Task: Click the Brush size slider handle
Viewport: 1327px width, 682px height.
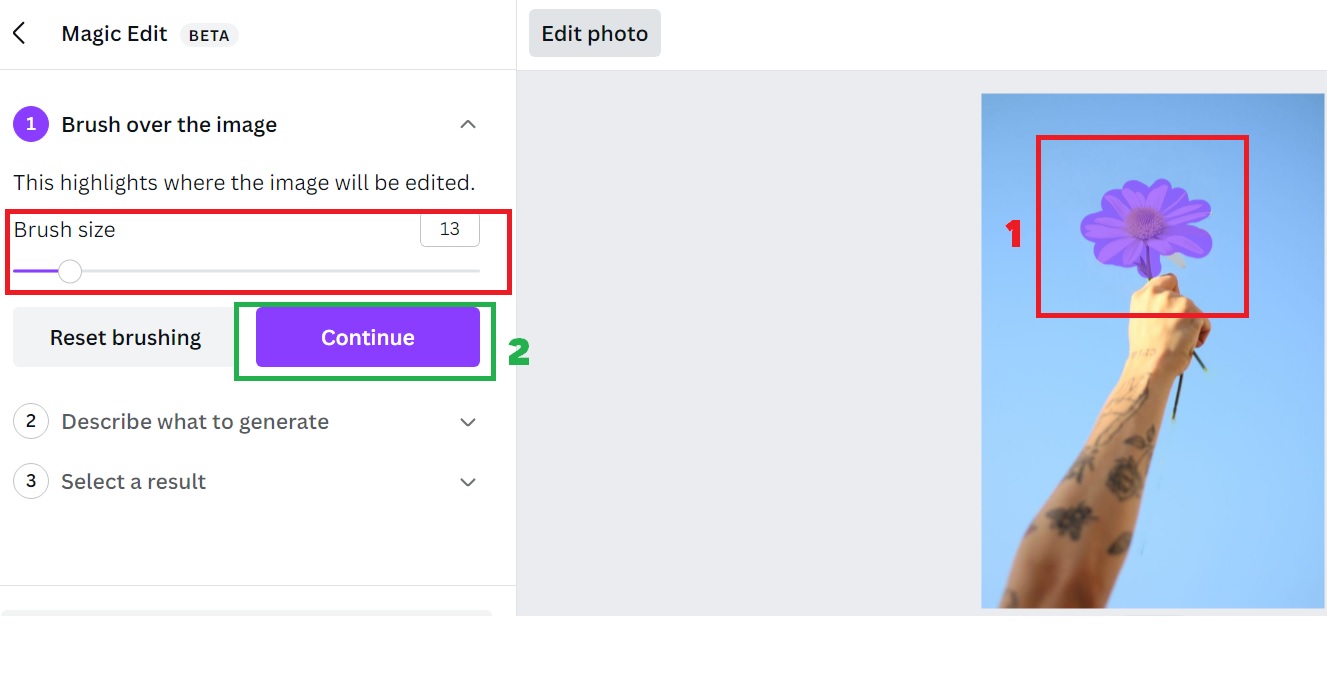Action: click(70, 271)
